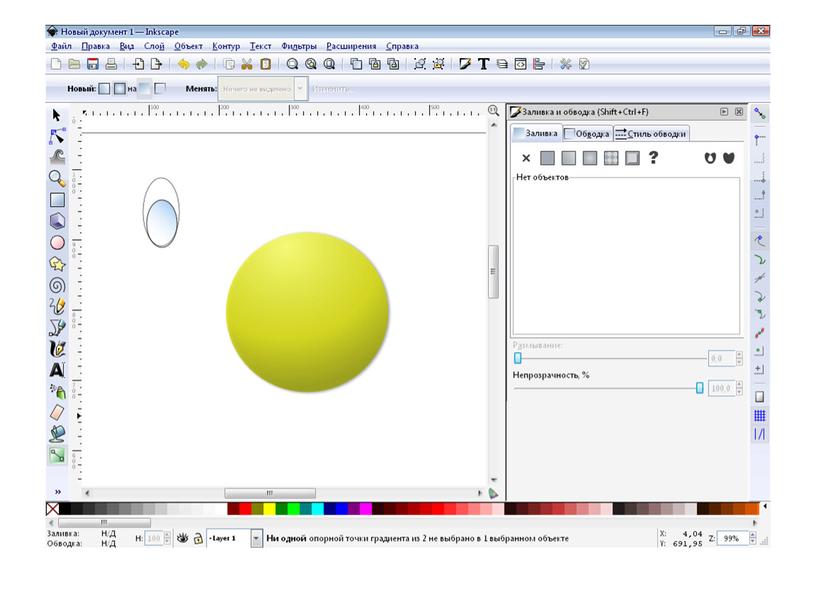Open the Фильтры menu
The height and width of the screenshot is (613, 816).
tap(299, 46)
